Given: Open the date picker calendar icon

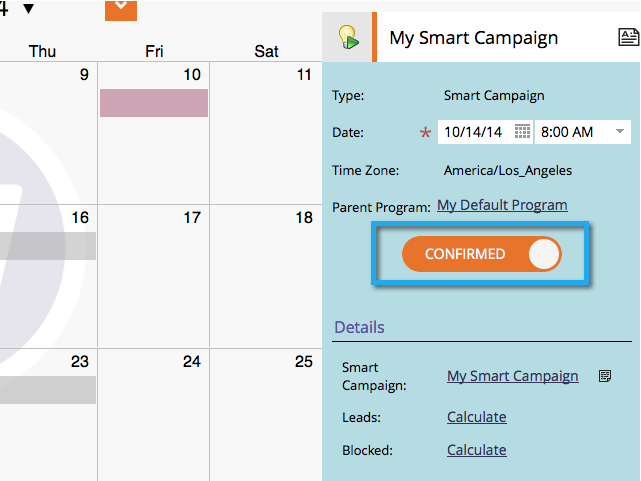Looking at the screenshot, I should tap(522, 131).
